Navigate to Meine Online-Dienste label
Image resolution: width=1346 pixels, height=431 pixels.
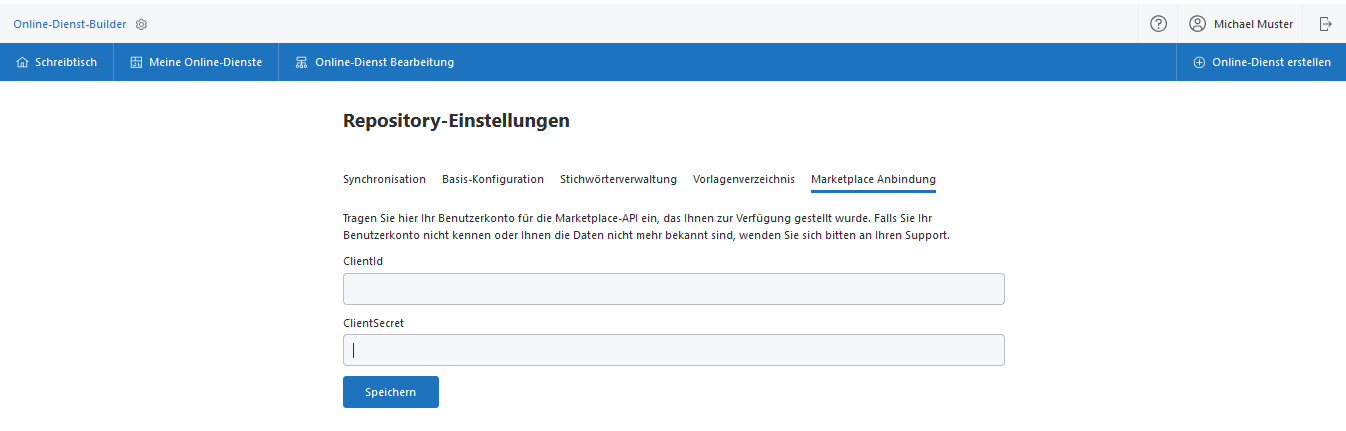point(205,62)
